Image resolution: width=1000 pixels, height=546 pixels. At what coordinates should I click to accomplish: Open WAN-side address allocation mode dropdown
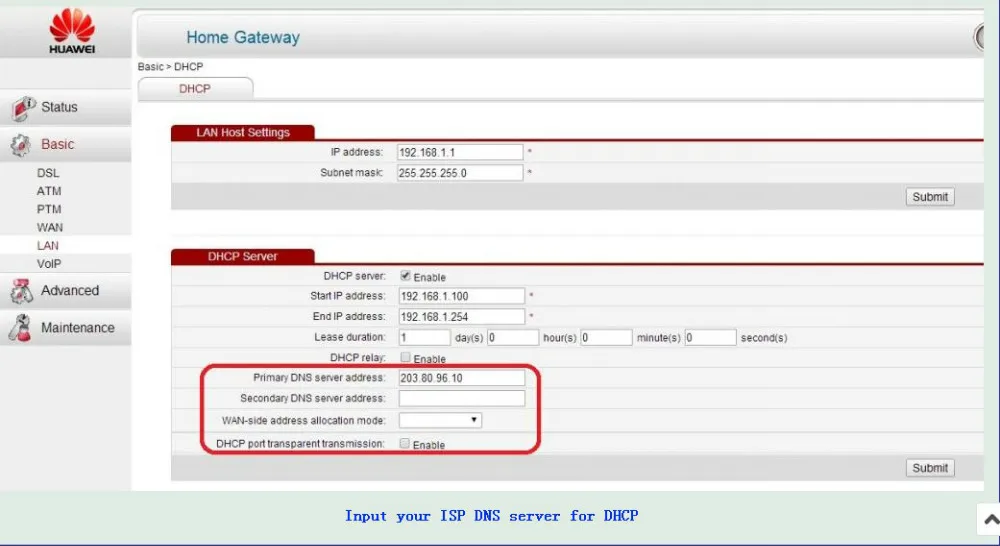[440, 420]
